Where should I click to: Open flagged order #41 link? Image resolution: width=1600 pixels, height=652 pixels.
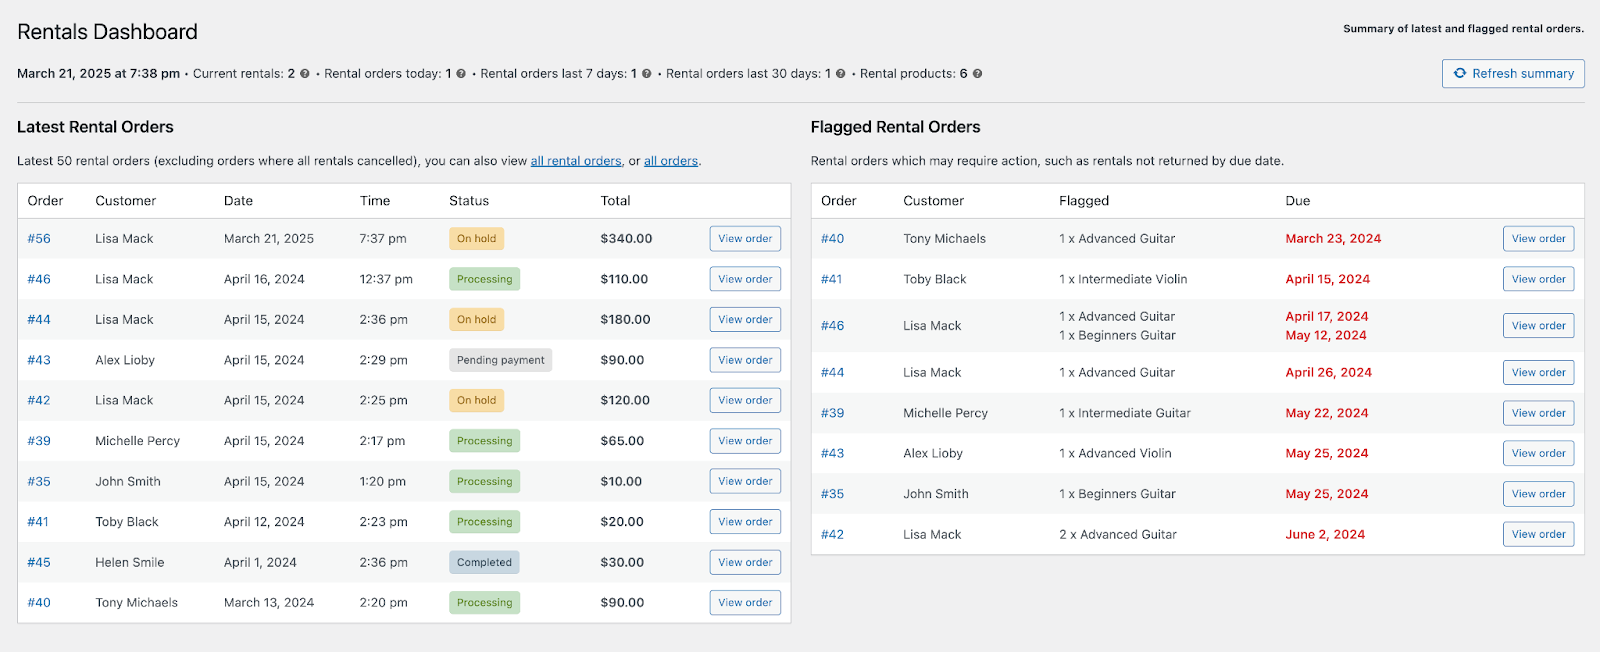pos(831,279)
